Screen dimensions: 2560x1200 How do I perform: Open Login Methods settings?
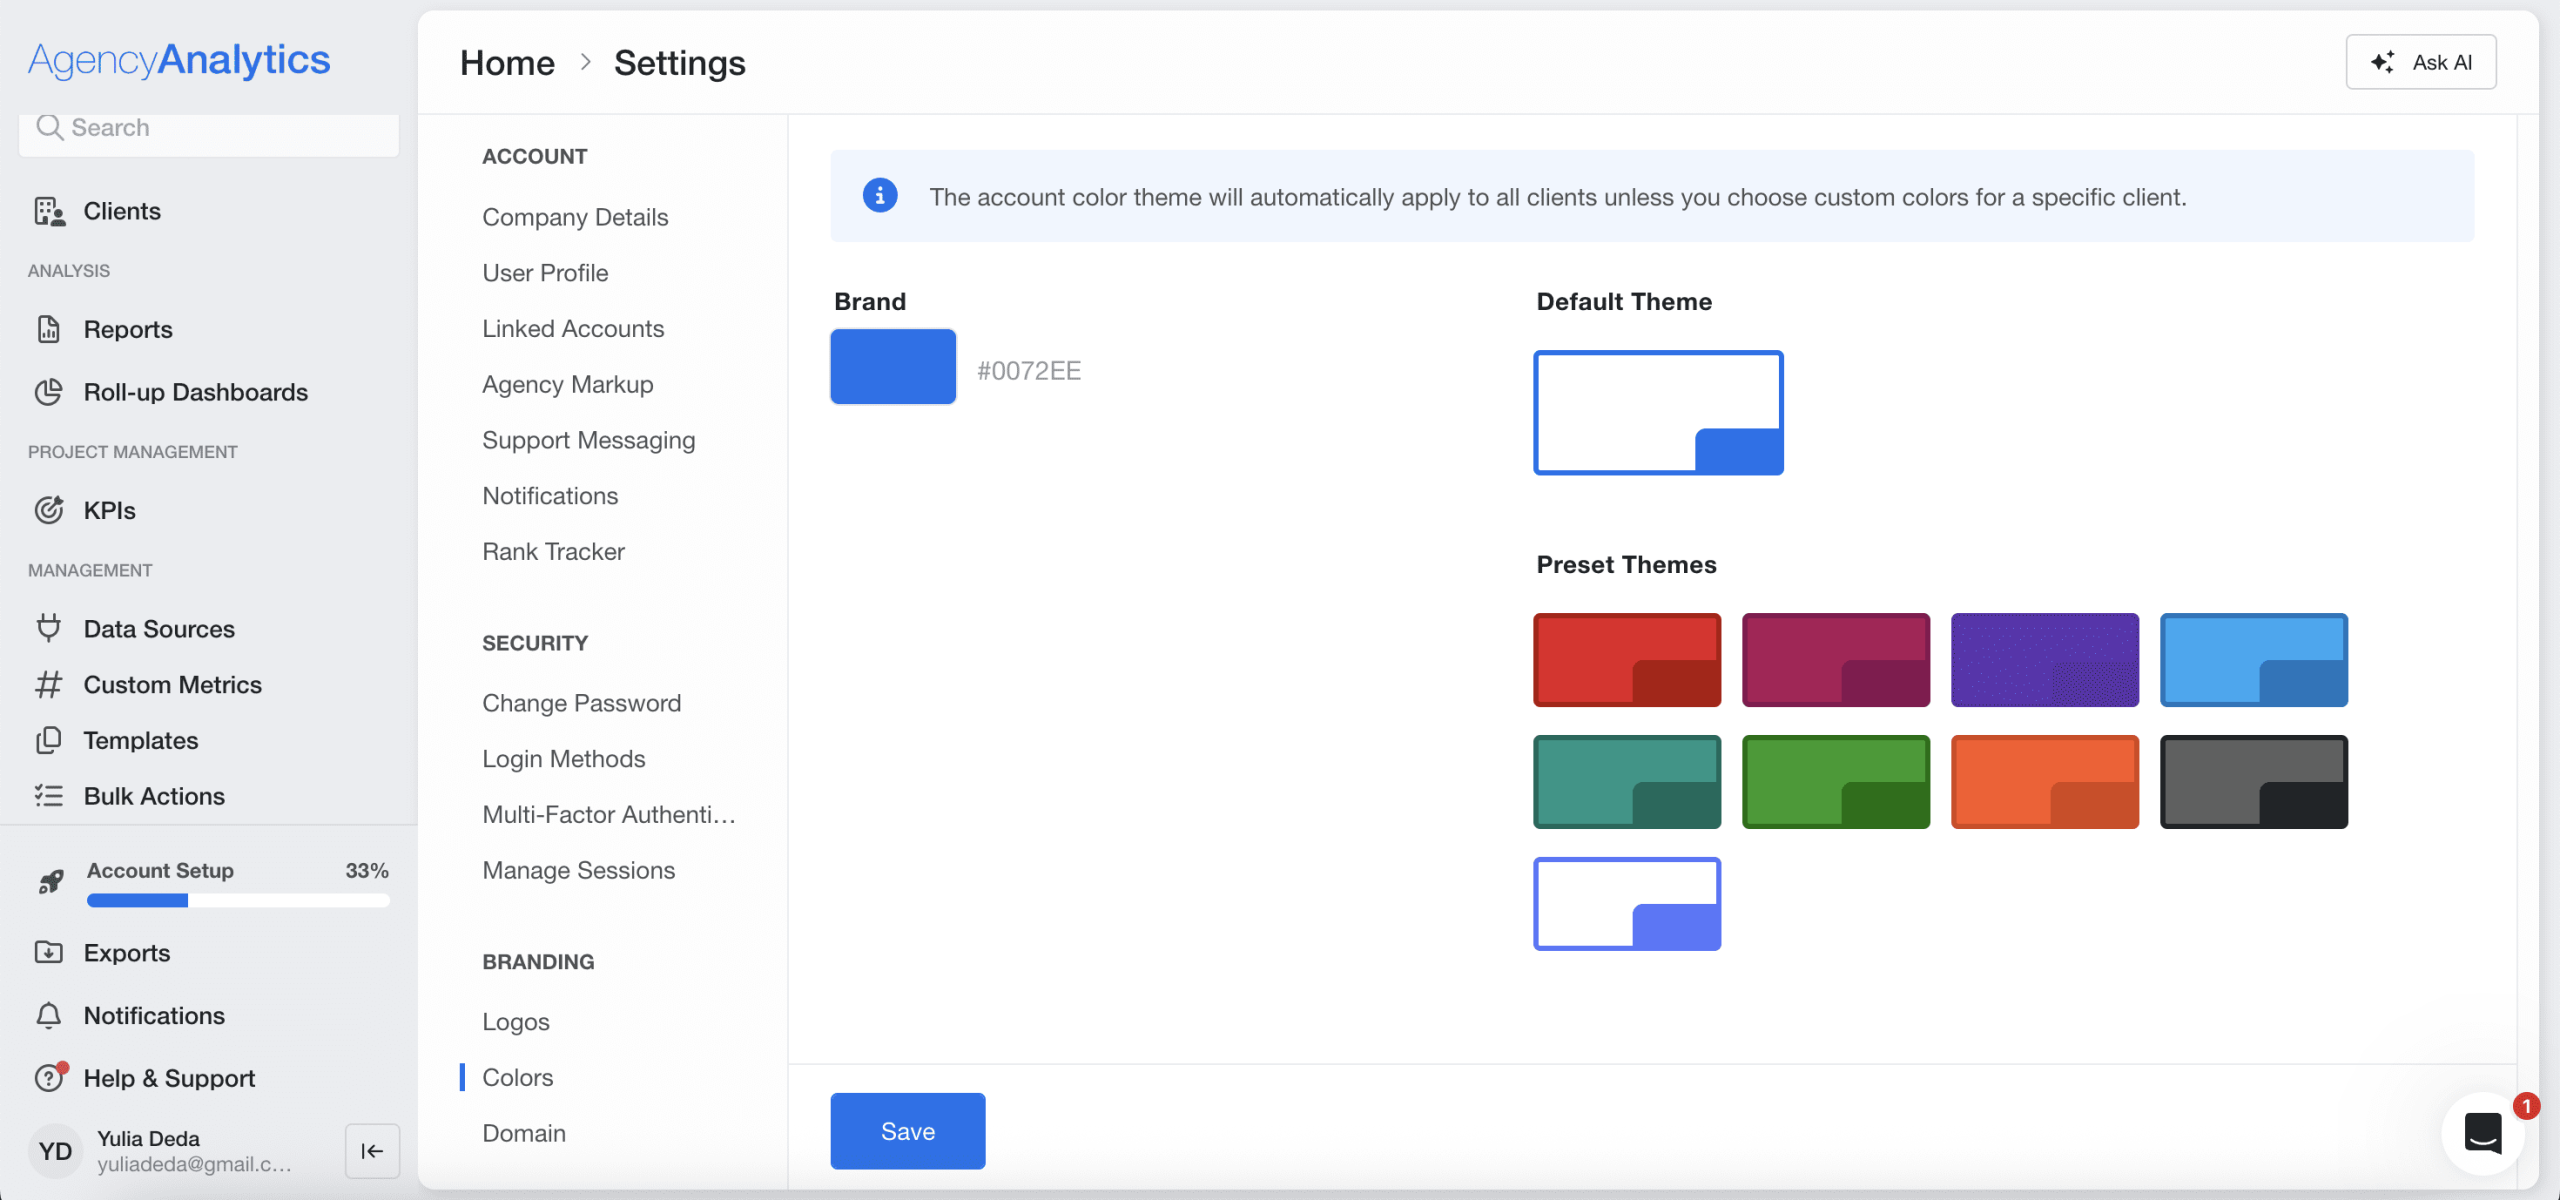564,759
